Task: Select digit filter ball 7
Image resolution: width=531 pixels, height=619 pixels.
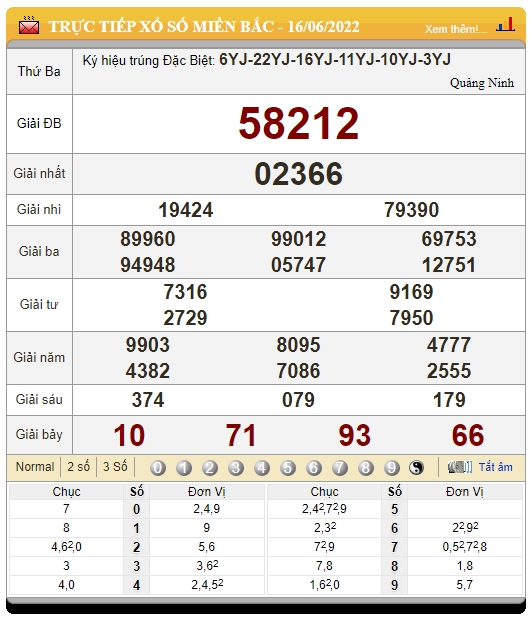Action: pyautogui.click(x=340, y=468)
